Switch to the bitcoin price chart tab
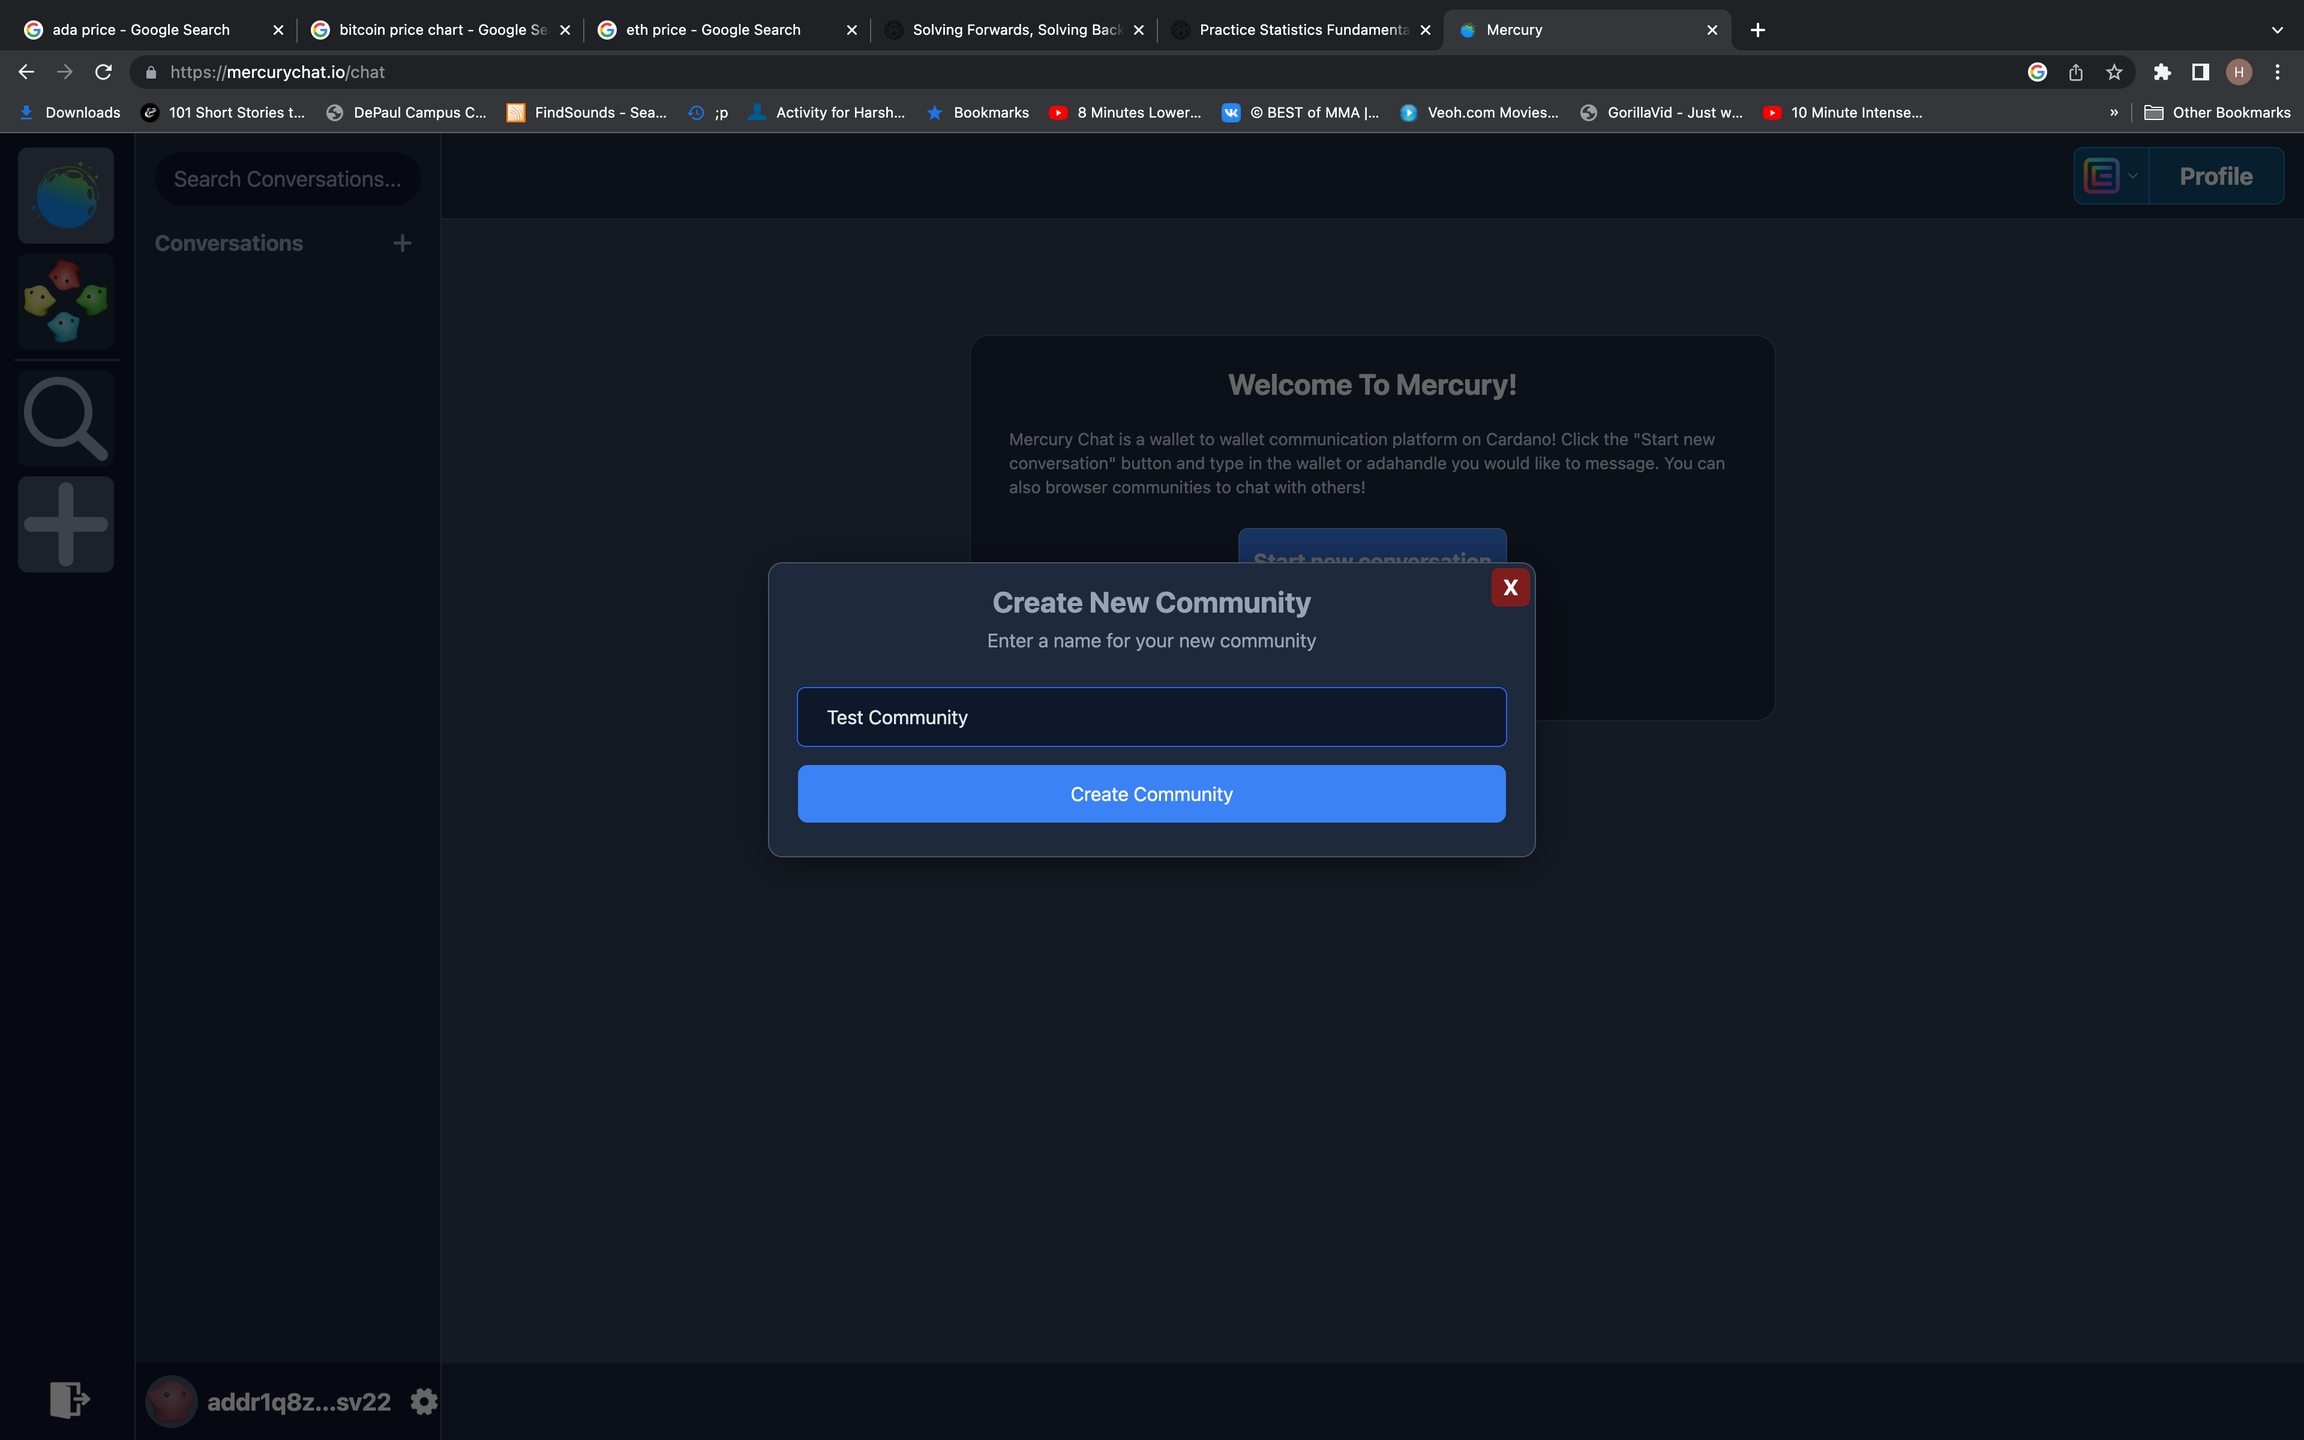Viewport: 2304px width, 1440px height. (x=441, y=30)
